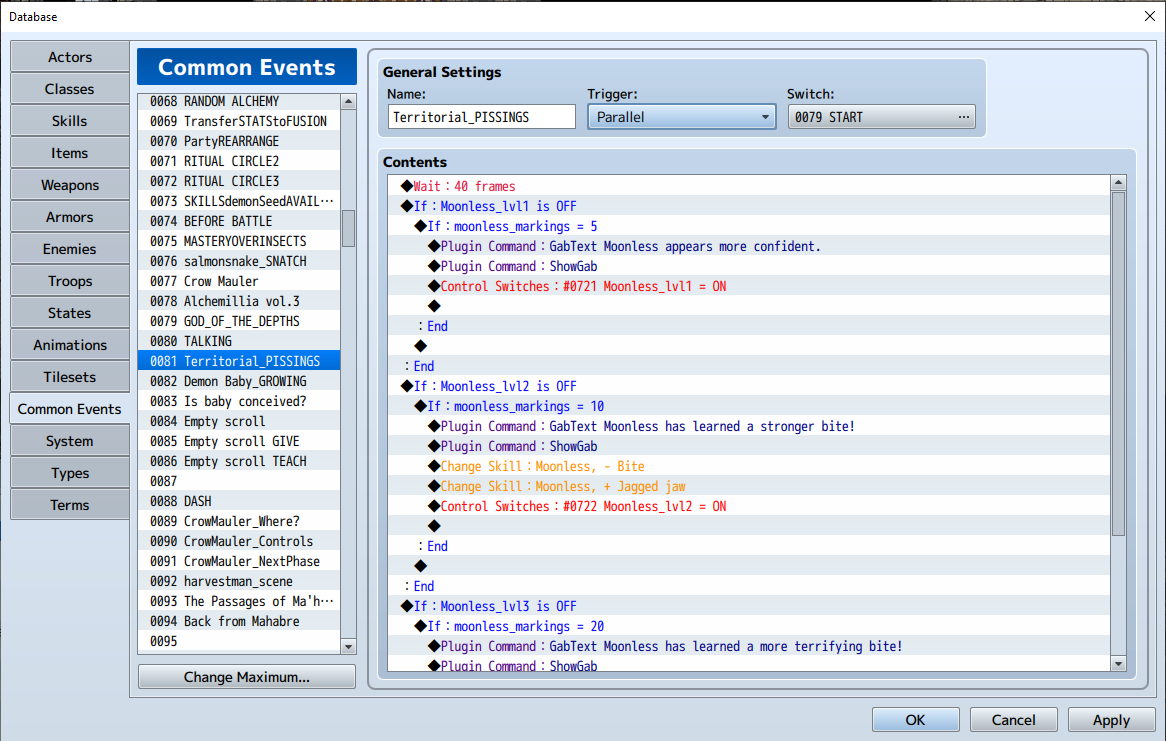Expand the Trigger dropdown set to Parallel

pos(682,117)
